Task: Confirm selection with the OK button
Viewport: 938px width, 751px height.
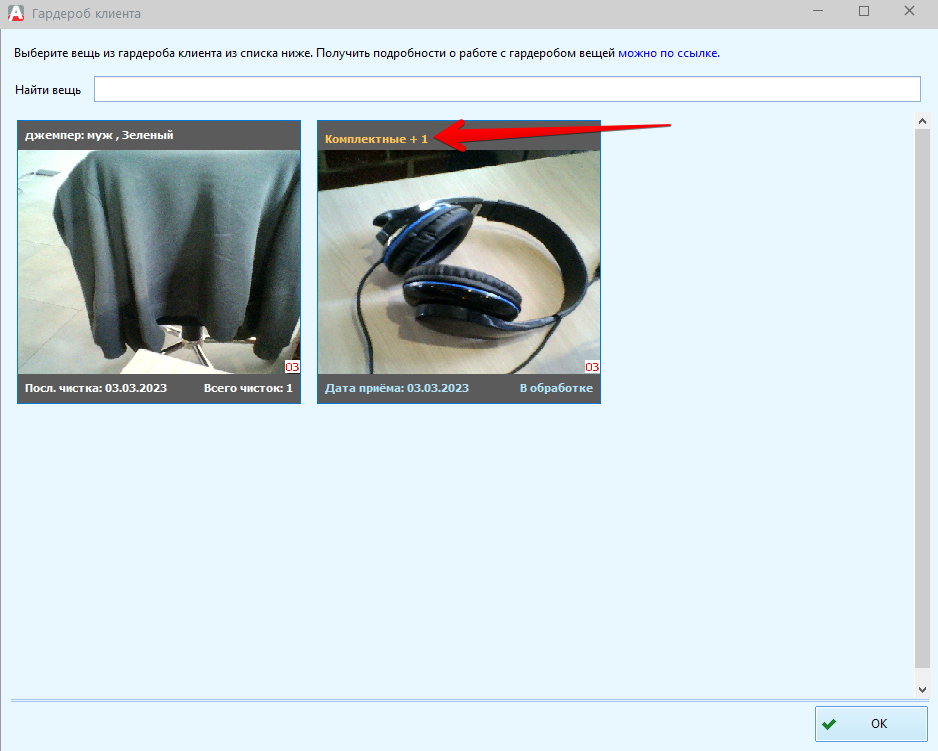Action: pyautogui.click(x=871, y=724)
